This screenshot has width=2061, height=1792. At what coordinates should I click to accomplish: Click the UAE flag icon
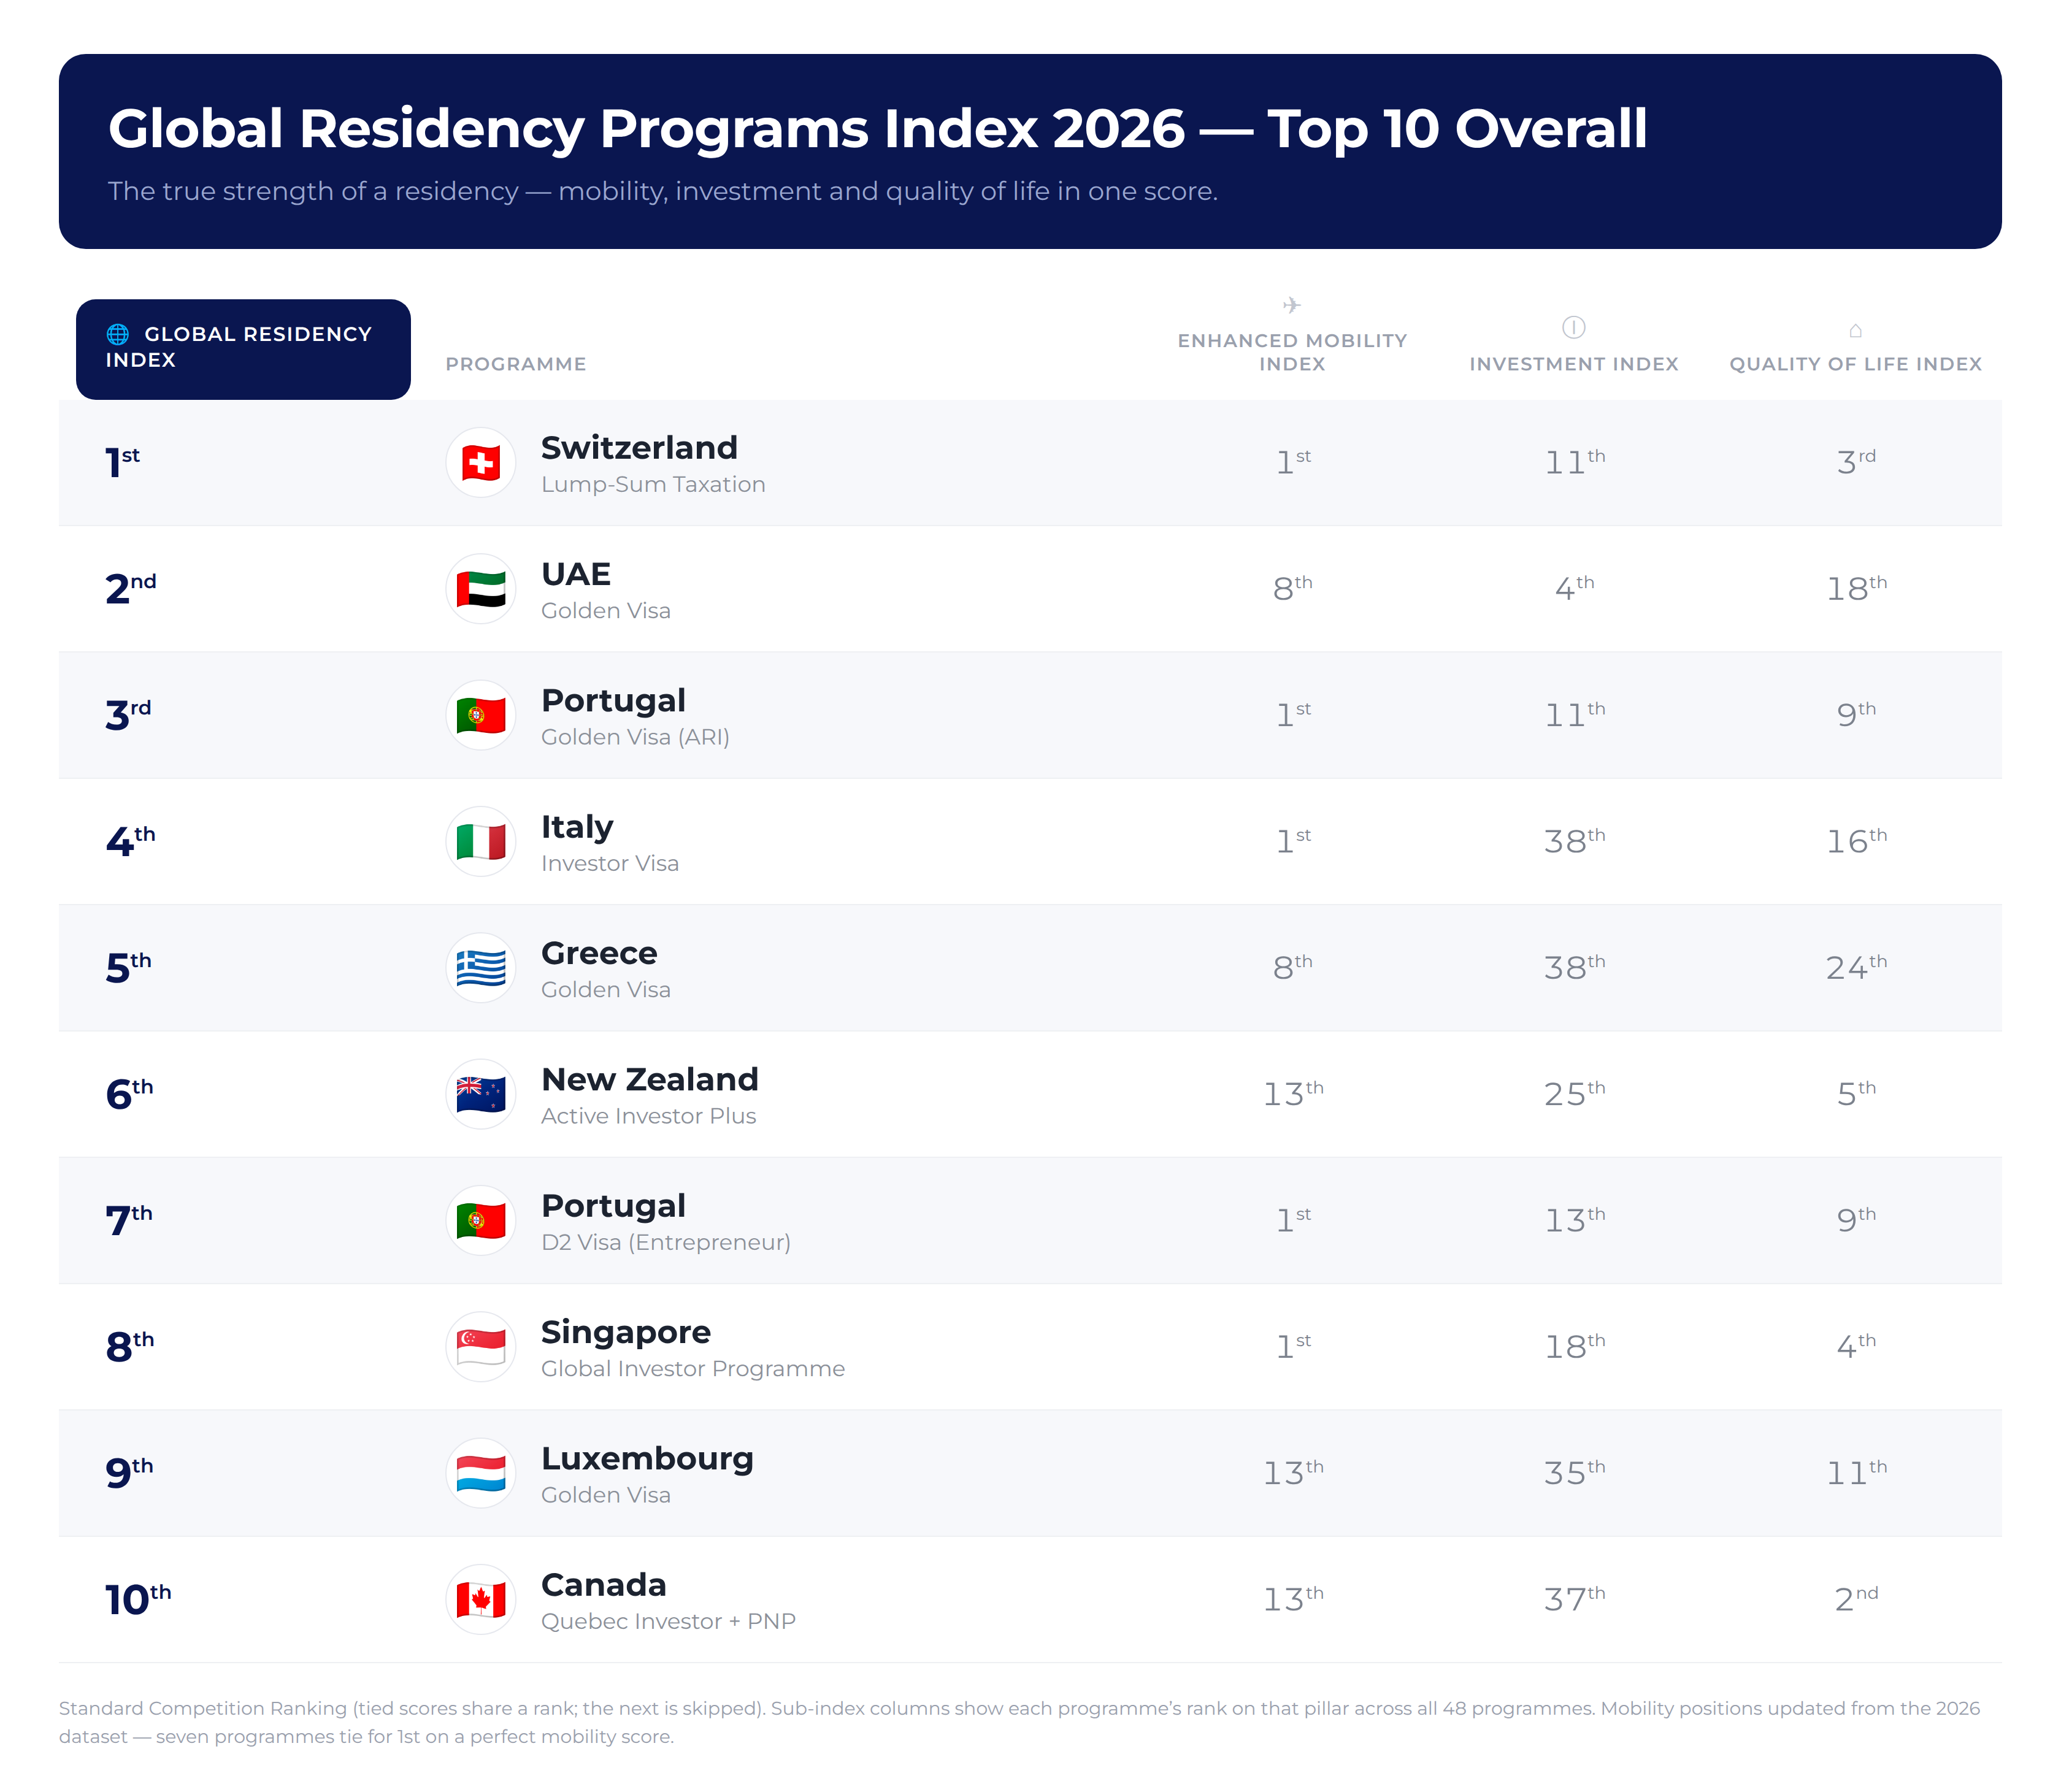coord(481,589)
